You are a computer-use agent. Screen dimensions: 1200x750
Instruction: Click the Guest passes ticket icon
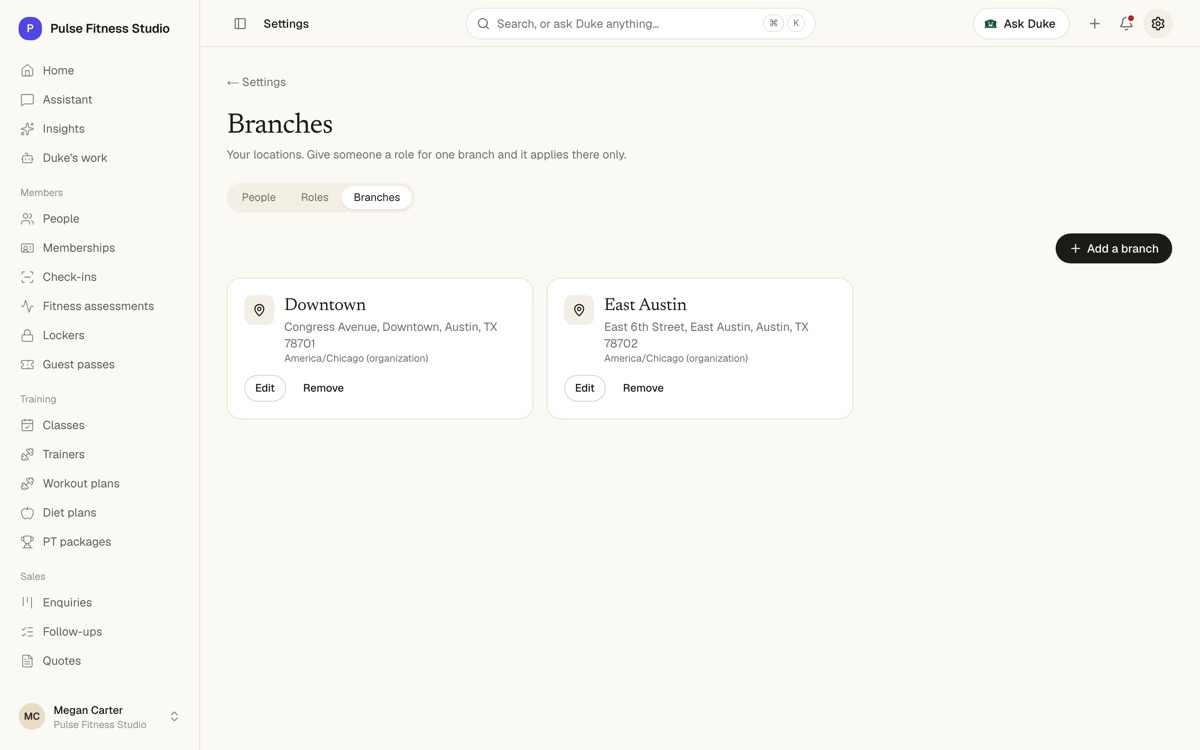(27, 365)
